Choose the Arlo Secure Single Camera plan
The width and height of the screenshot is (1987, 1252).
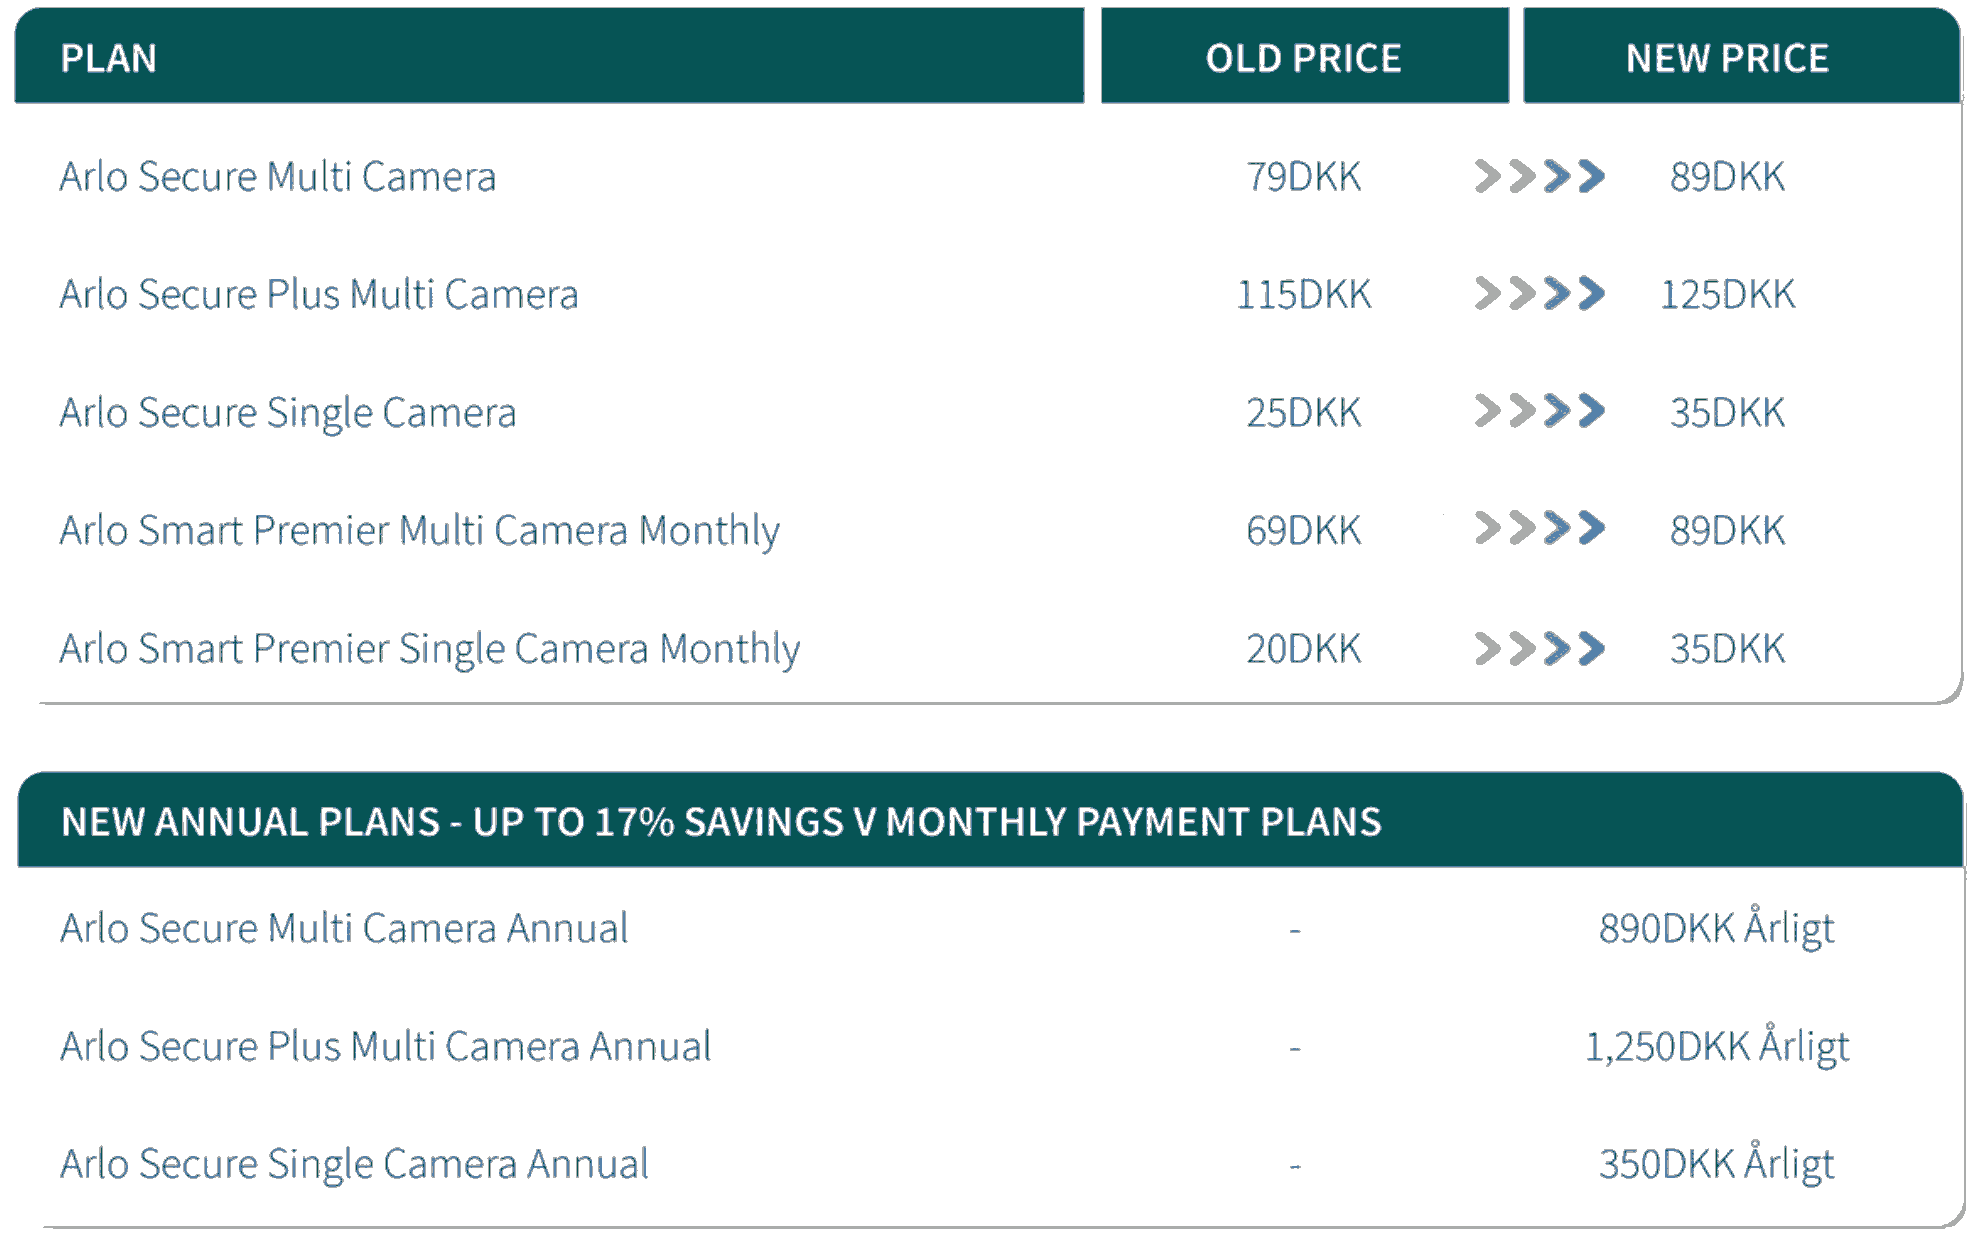click(287, 413)
